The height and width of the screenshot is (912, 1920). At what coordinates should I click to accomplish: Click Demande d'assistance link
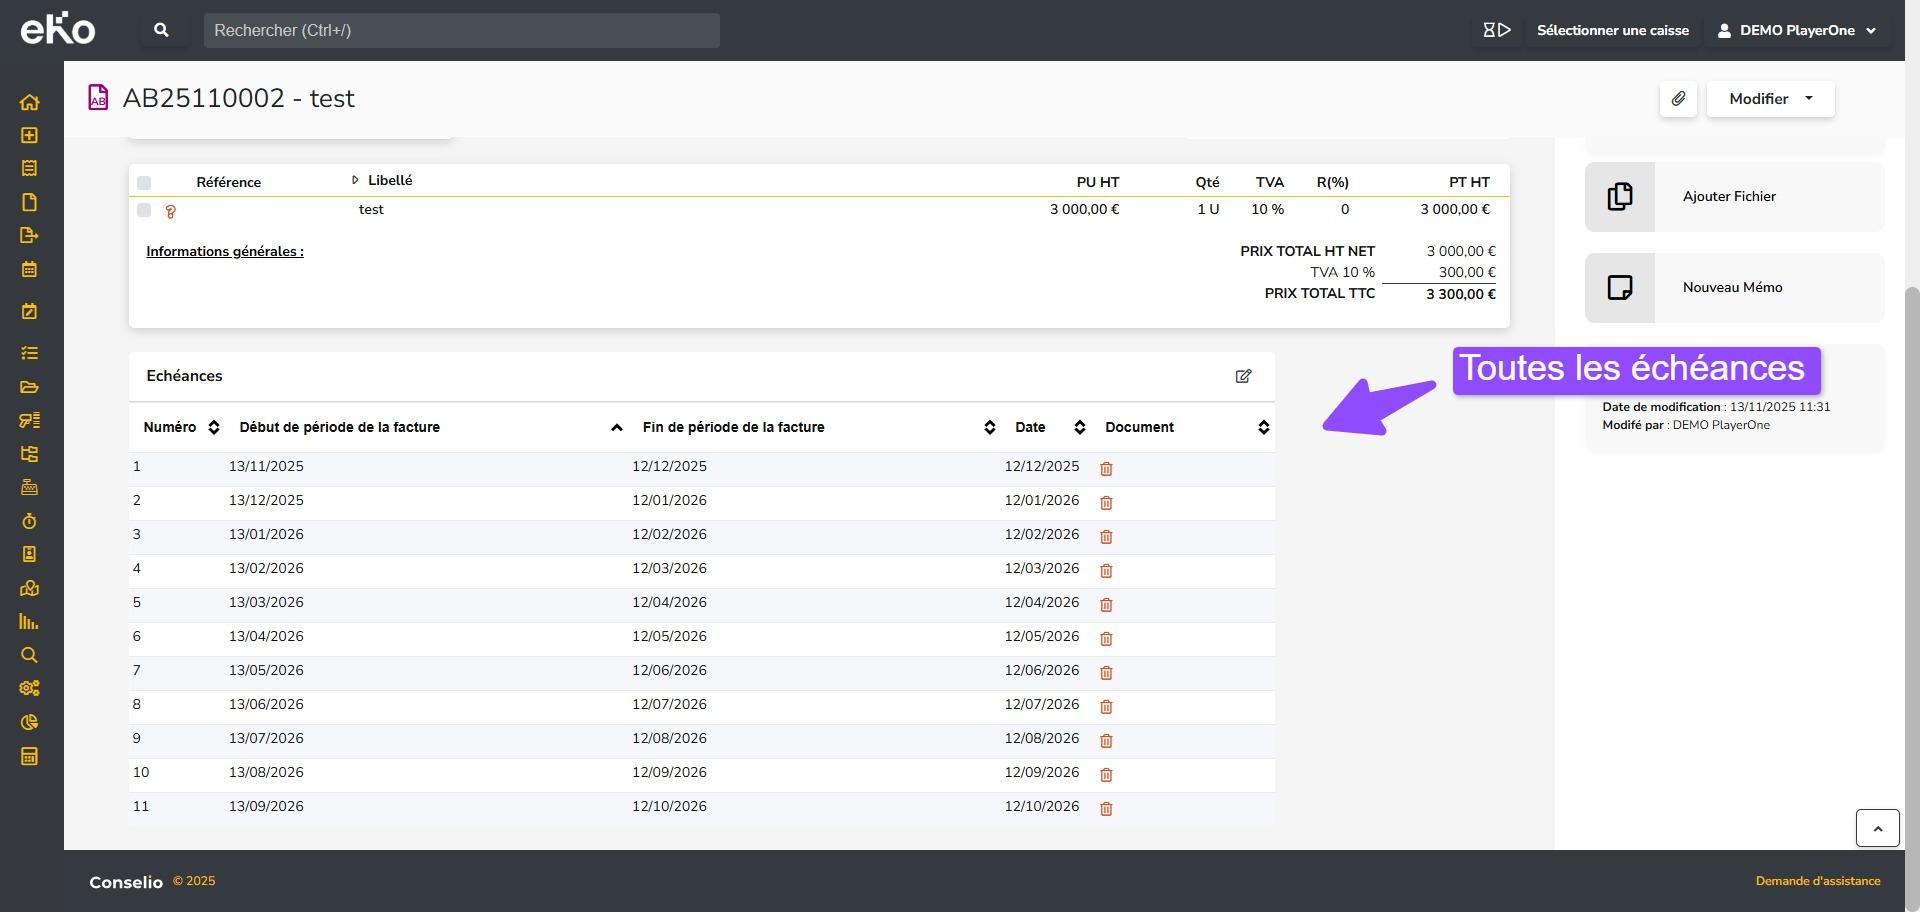[x=1817, y=881]
